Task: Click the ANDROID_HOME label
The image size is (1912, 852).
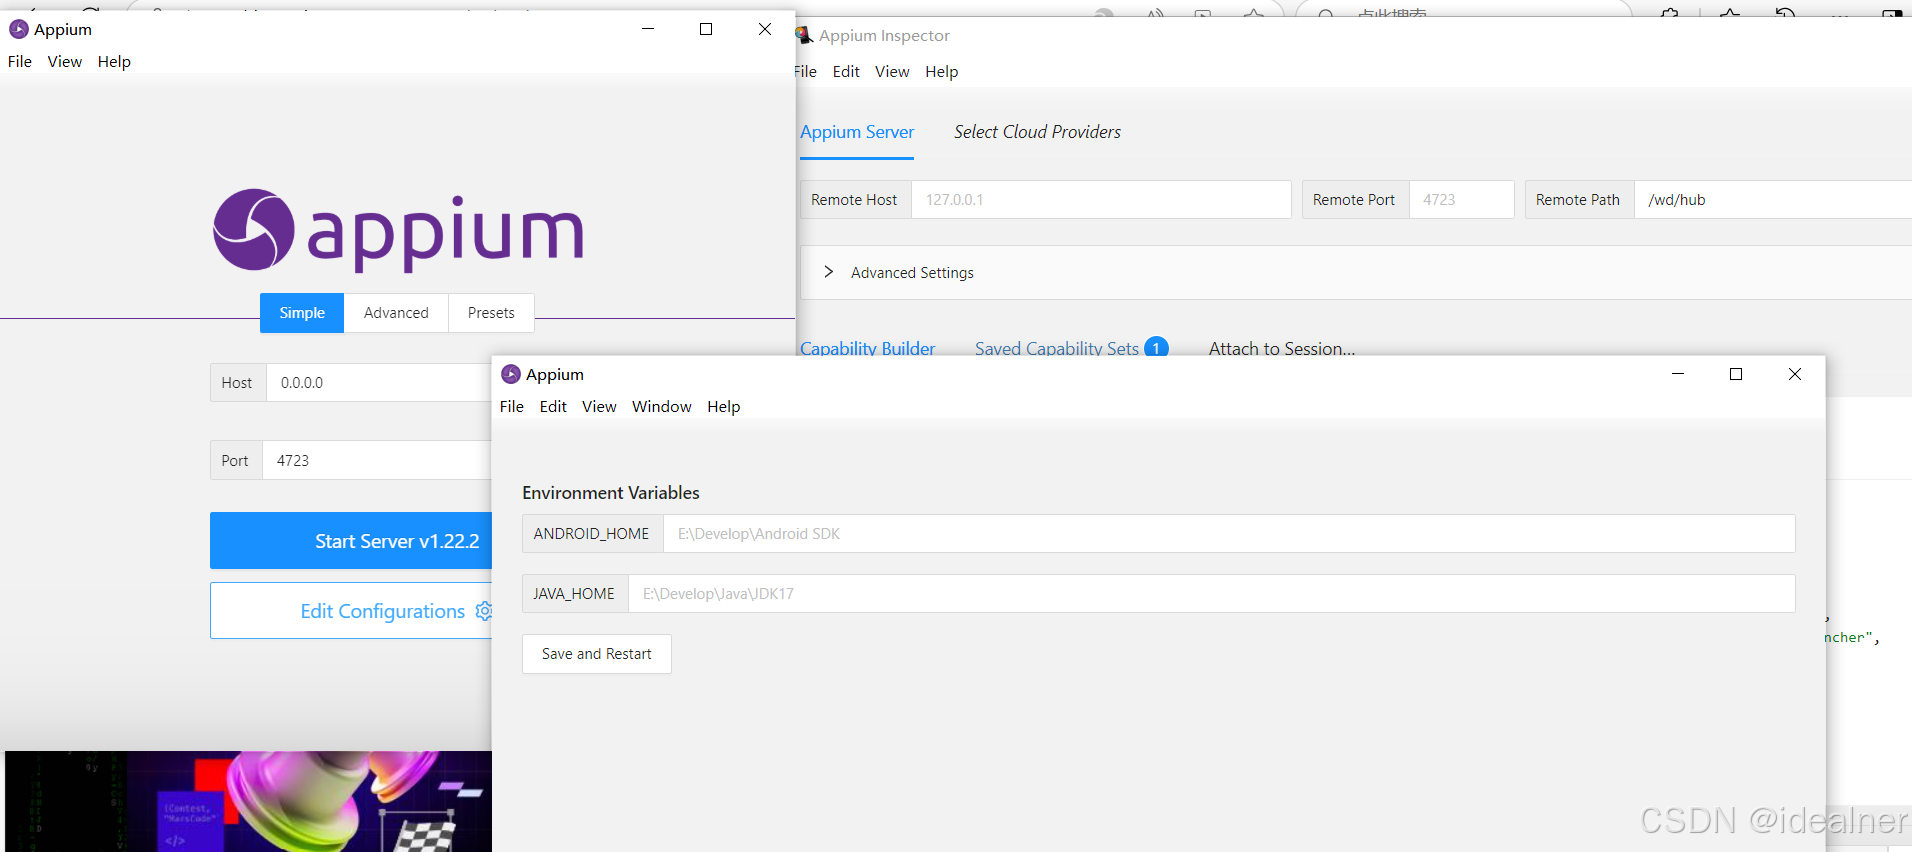Action: (x=592, y=534)
